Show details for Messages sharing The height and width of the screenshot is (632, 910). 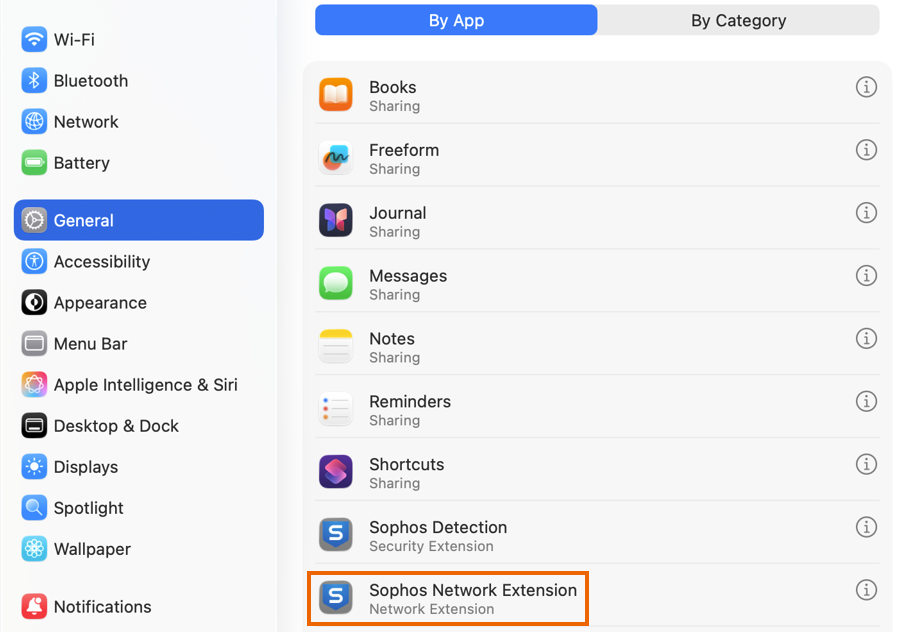click(866, 276)
